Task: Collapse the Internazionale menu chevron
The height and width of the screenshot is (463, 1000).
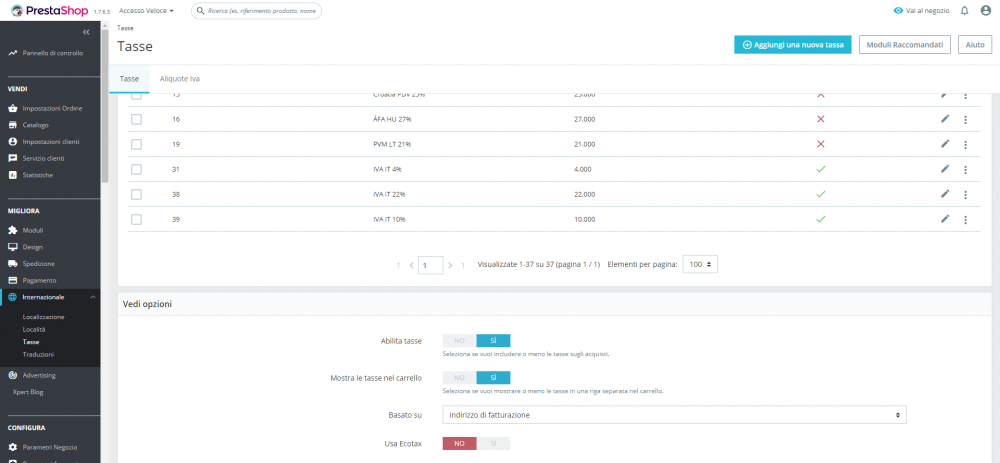Action: 92,297
